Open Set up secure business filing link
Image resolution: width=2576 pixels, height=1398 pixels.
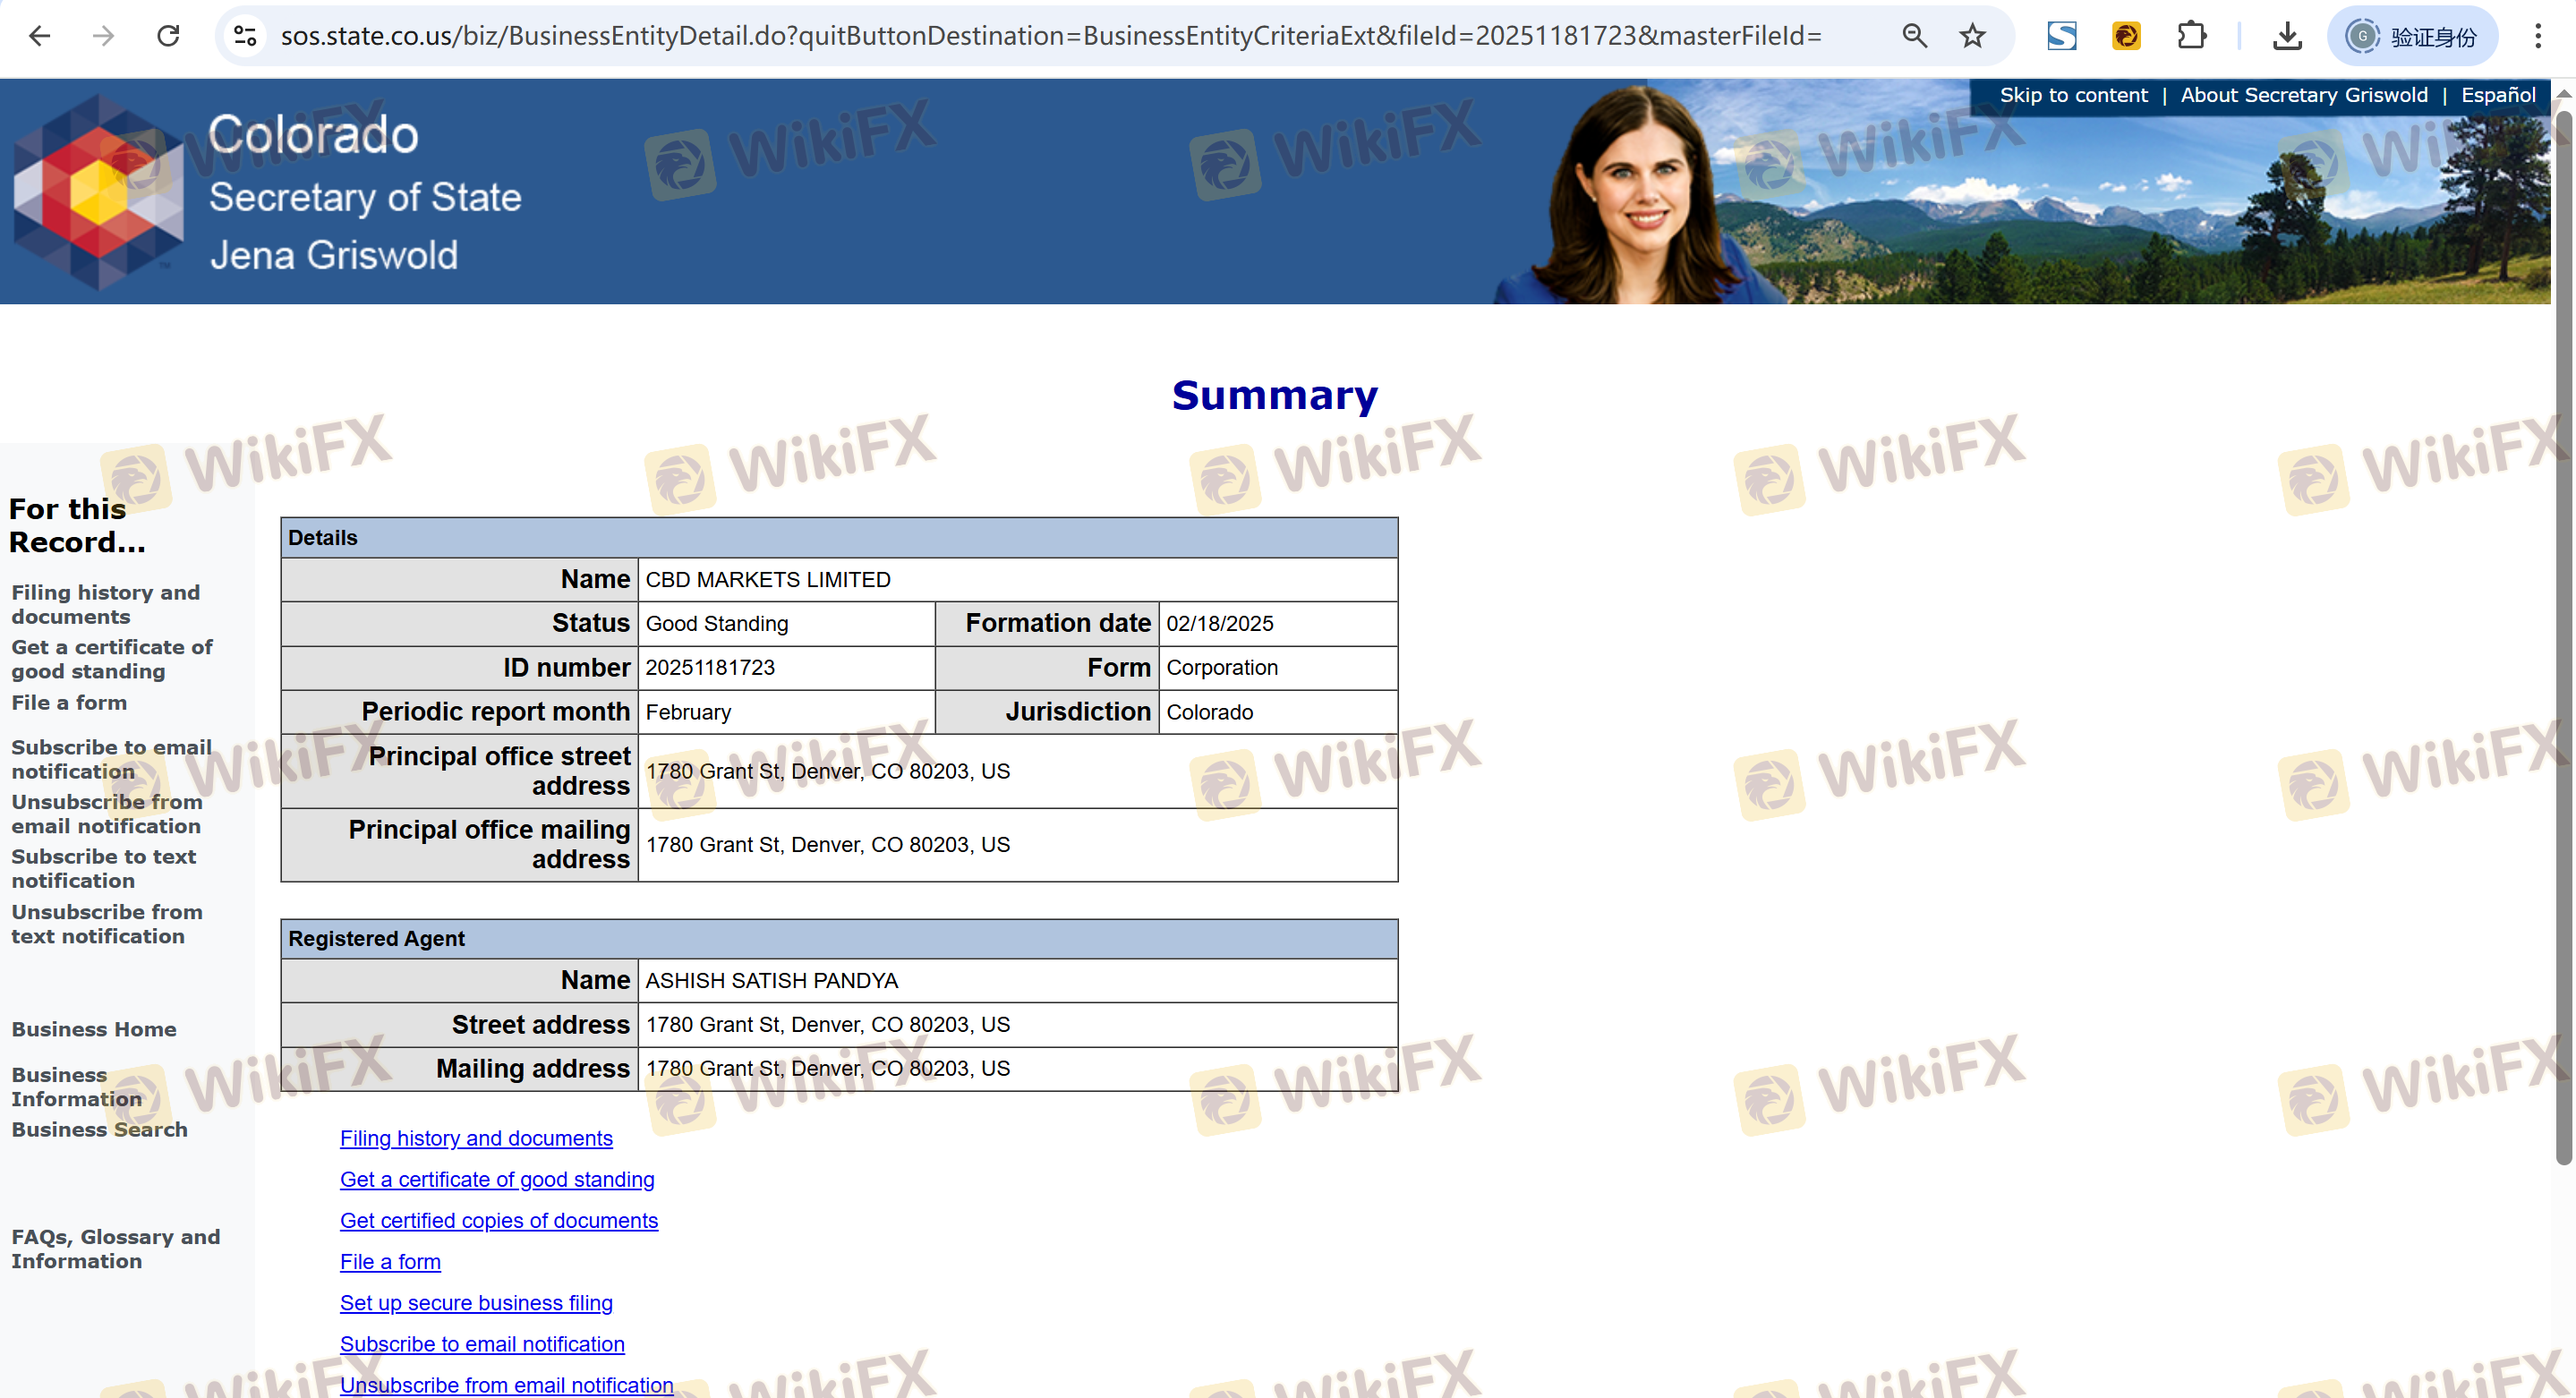click(476, 1302)
